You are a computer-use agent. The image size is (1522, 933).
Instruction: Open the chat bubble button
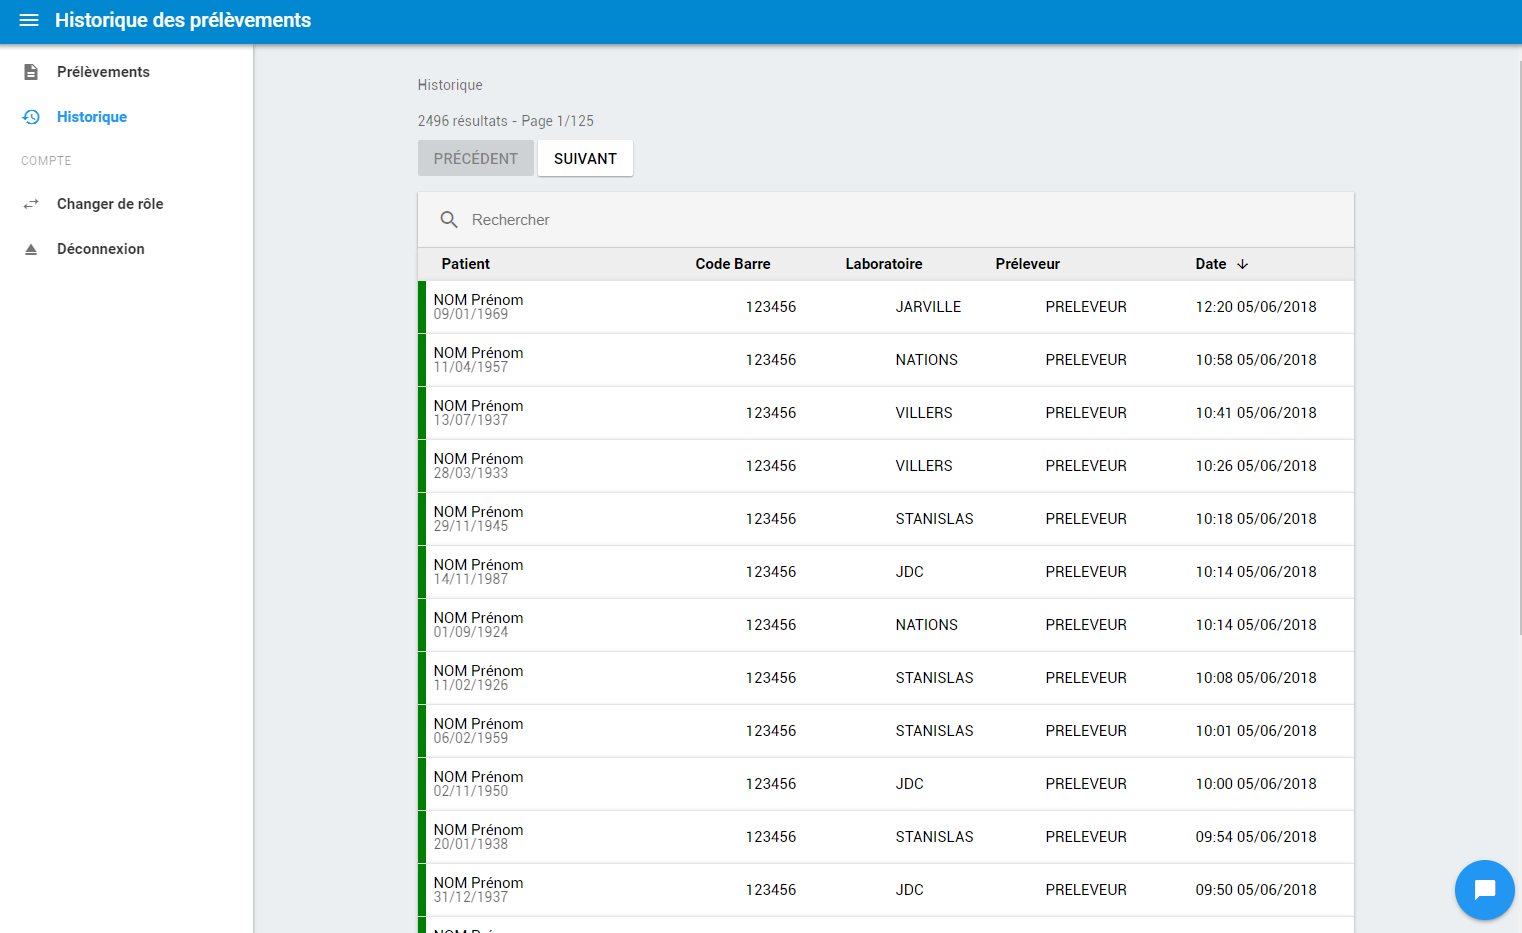tap(1485, 890)
